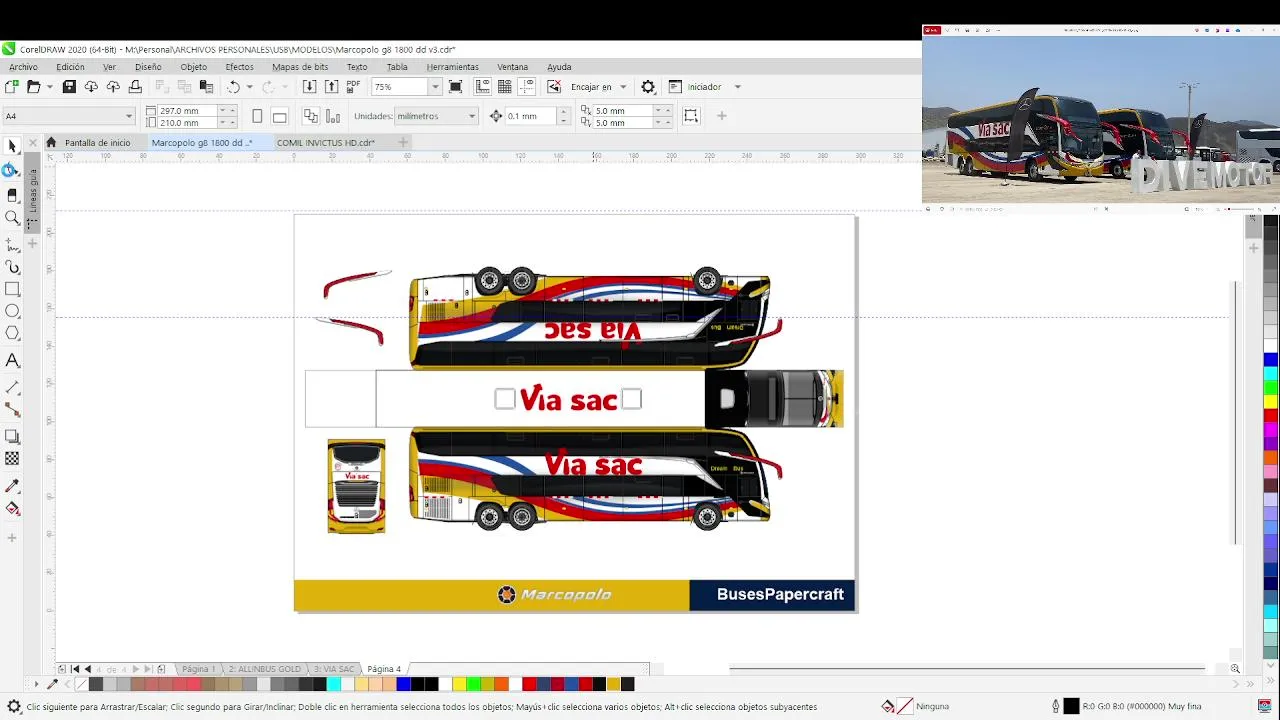
Task: Open the zoom level 75% dropdown
Action: click(x=434, y=87)
